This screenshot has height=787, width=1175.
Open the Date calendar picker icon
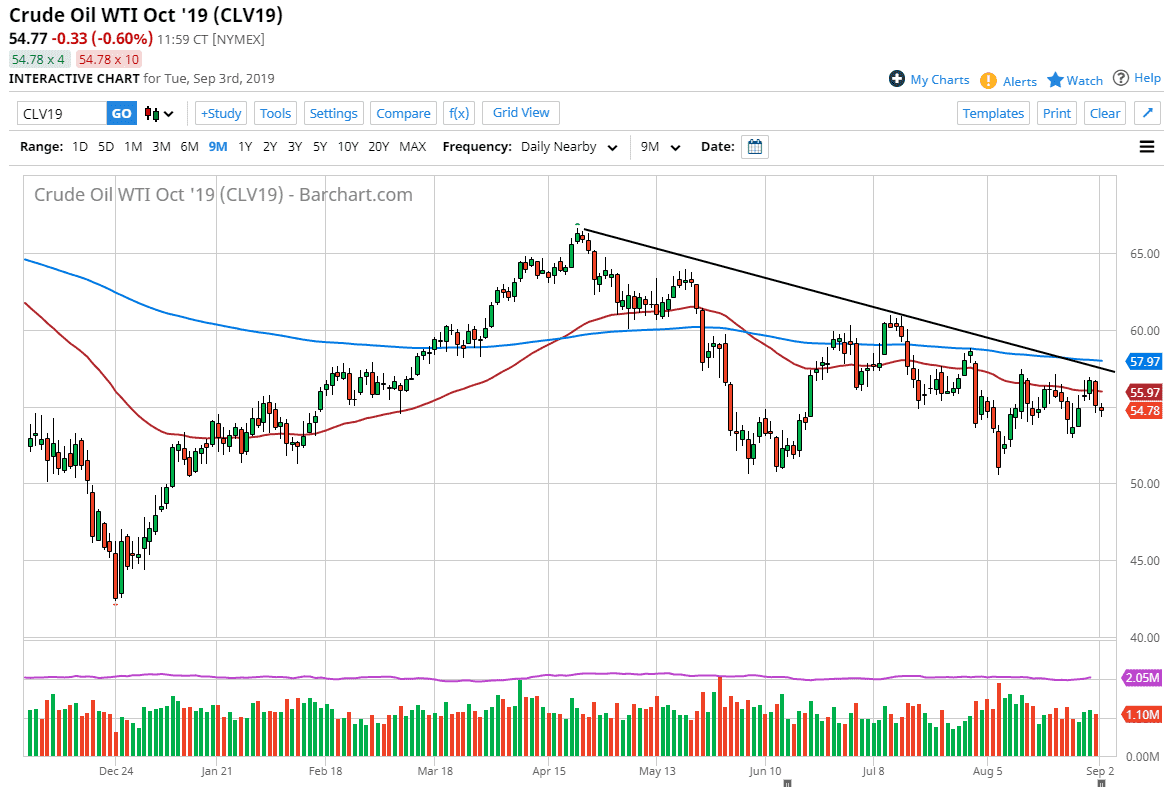pos(755,146)
